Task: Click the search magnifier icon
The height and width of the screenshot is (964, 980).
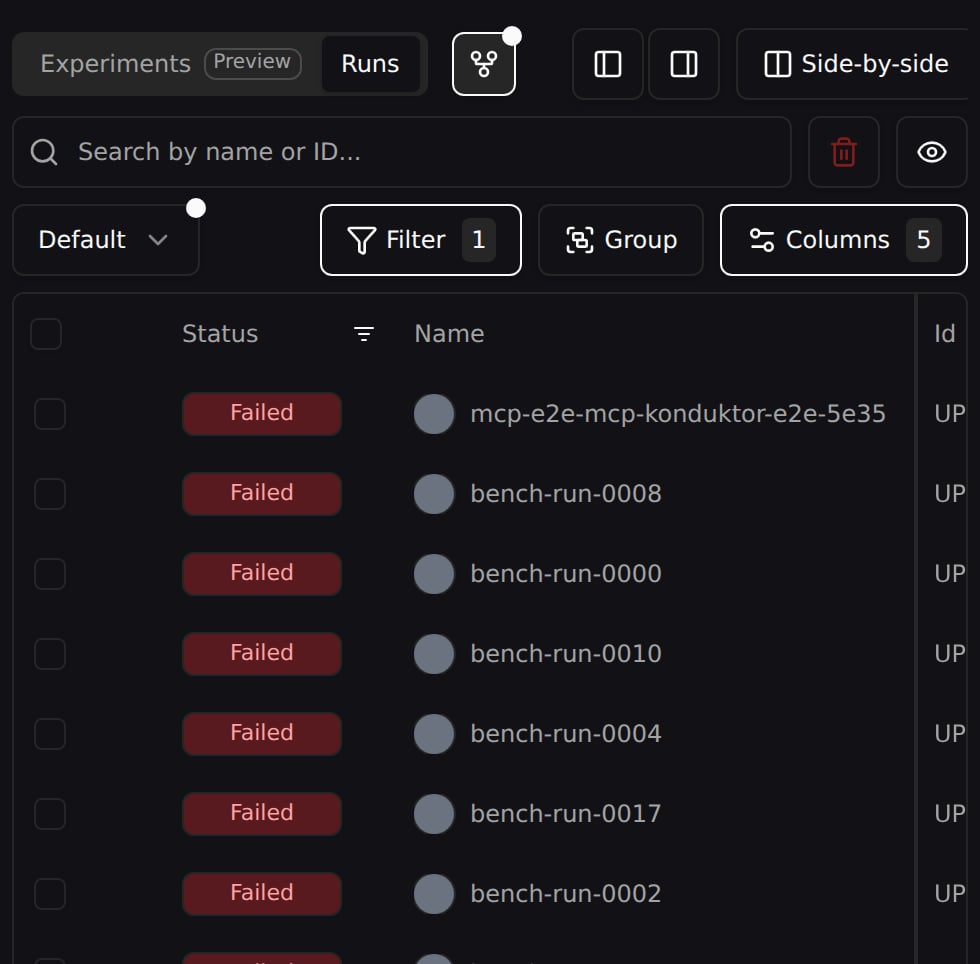Action: pos(44,152)
